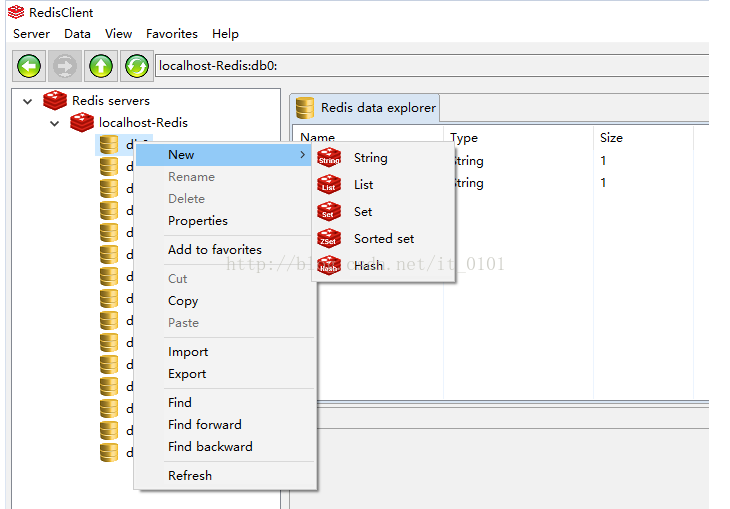Click tring type cell in second row
This screenshot has width=730, height=509.
click(x=469, y=183)
